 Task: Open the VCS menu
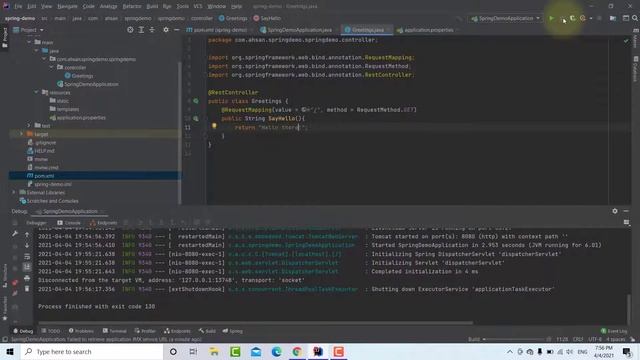(x=198, y=6)
